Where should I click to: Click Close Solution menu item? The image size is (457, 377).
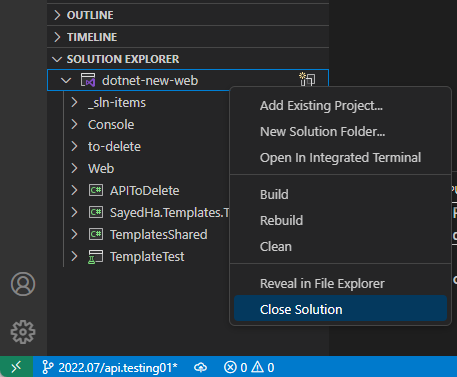[x=340, y=309]
